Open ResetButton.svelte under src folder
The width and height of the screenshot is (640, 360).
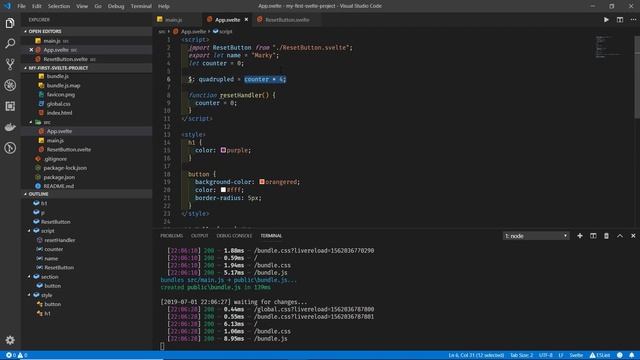pyautogui.click(x=69, y=149)
